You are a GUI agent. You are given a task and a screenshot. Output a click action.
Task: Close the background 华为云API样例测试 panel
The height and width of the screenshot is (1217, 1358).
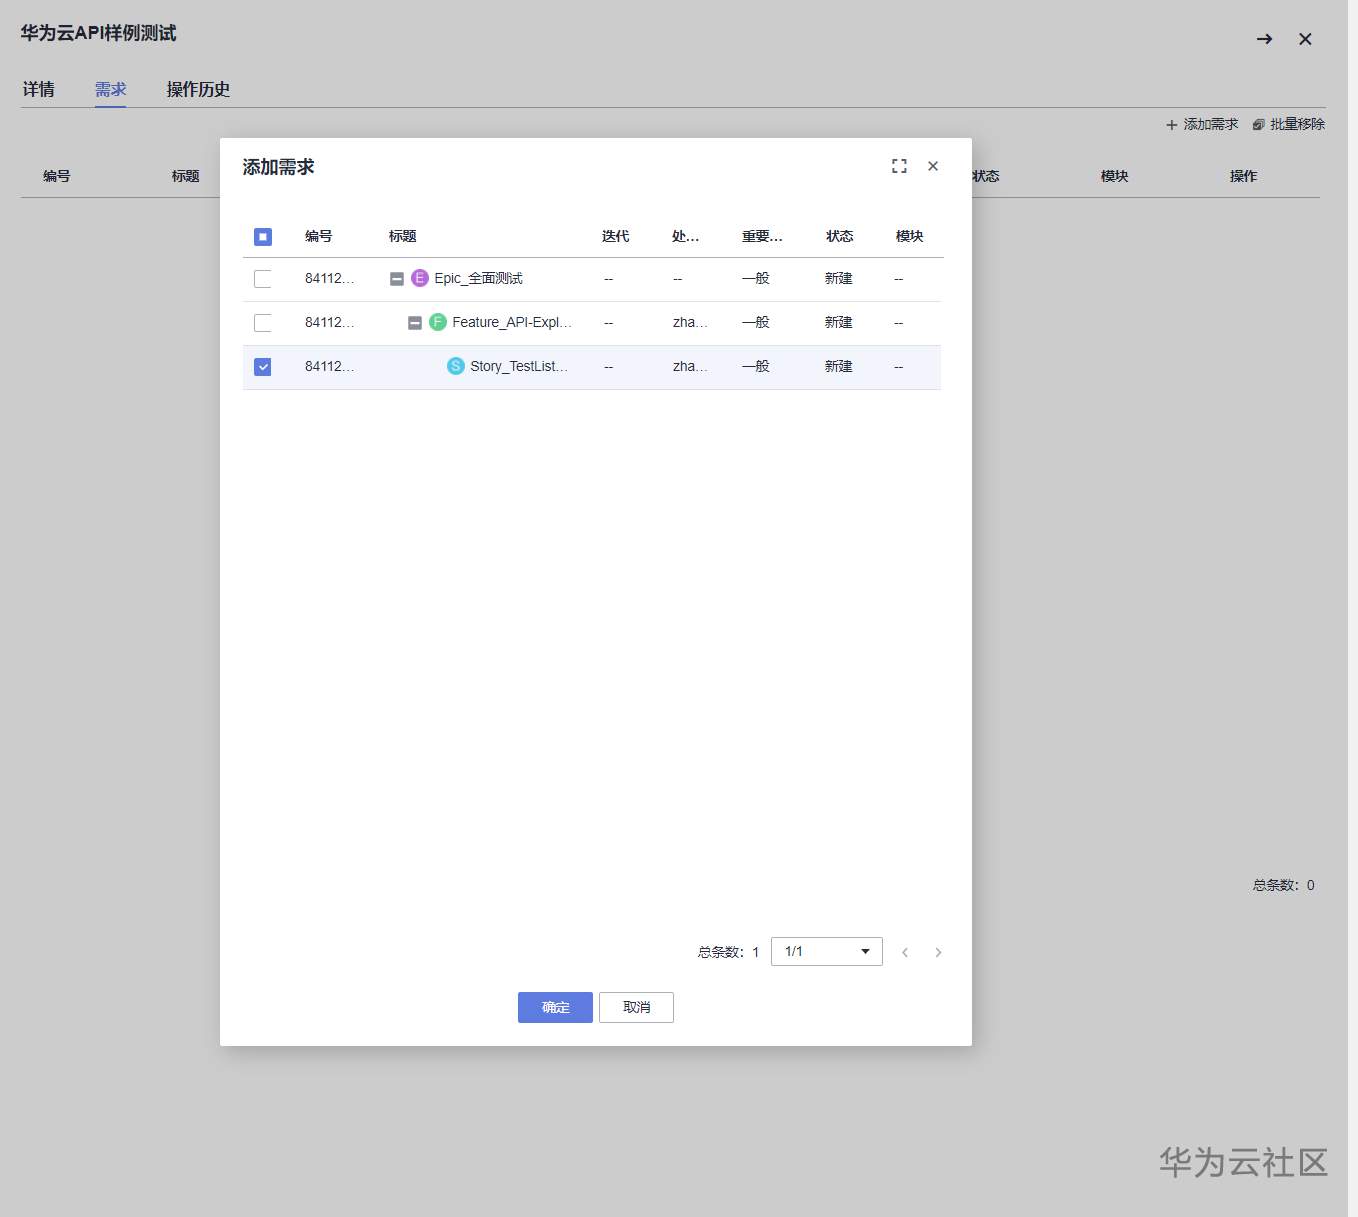coord(1305,39)
